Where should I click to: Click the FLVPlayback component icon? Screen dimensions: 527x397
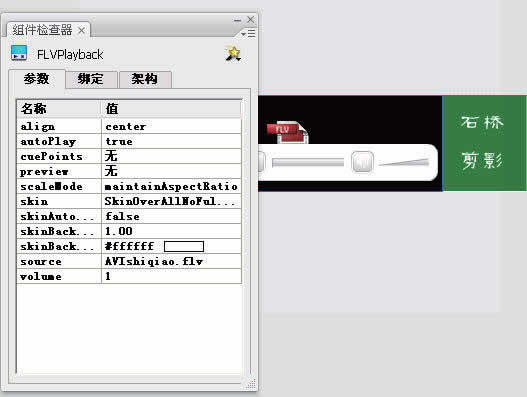(x=19, y=53)
